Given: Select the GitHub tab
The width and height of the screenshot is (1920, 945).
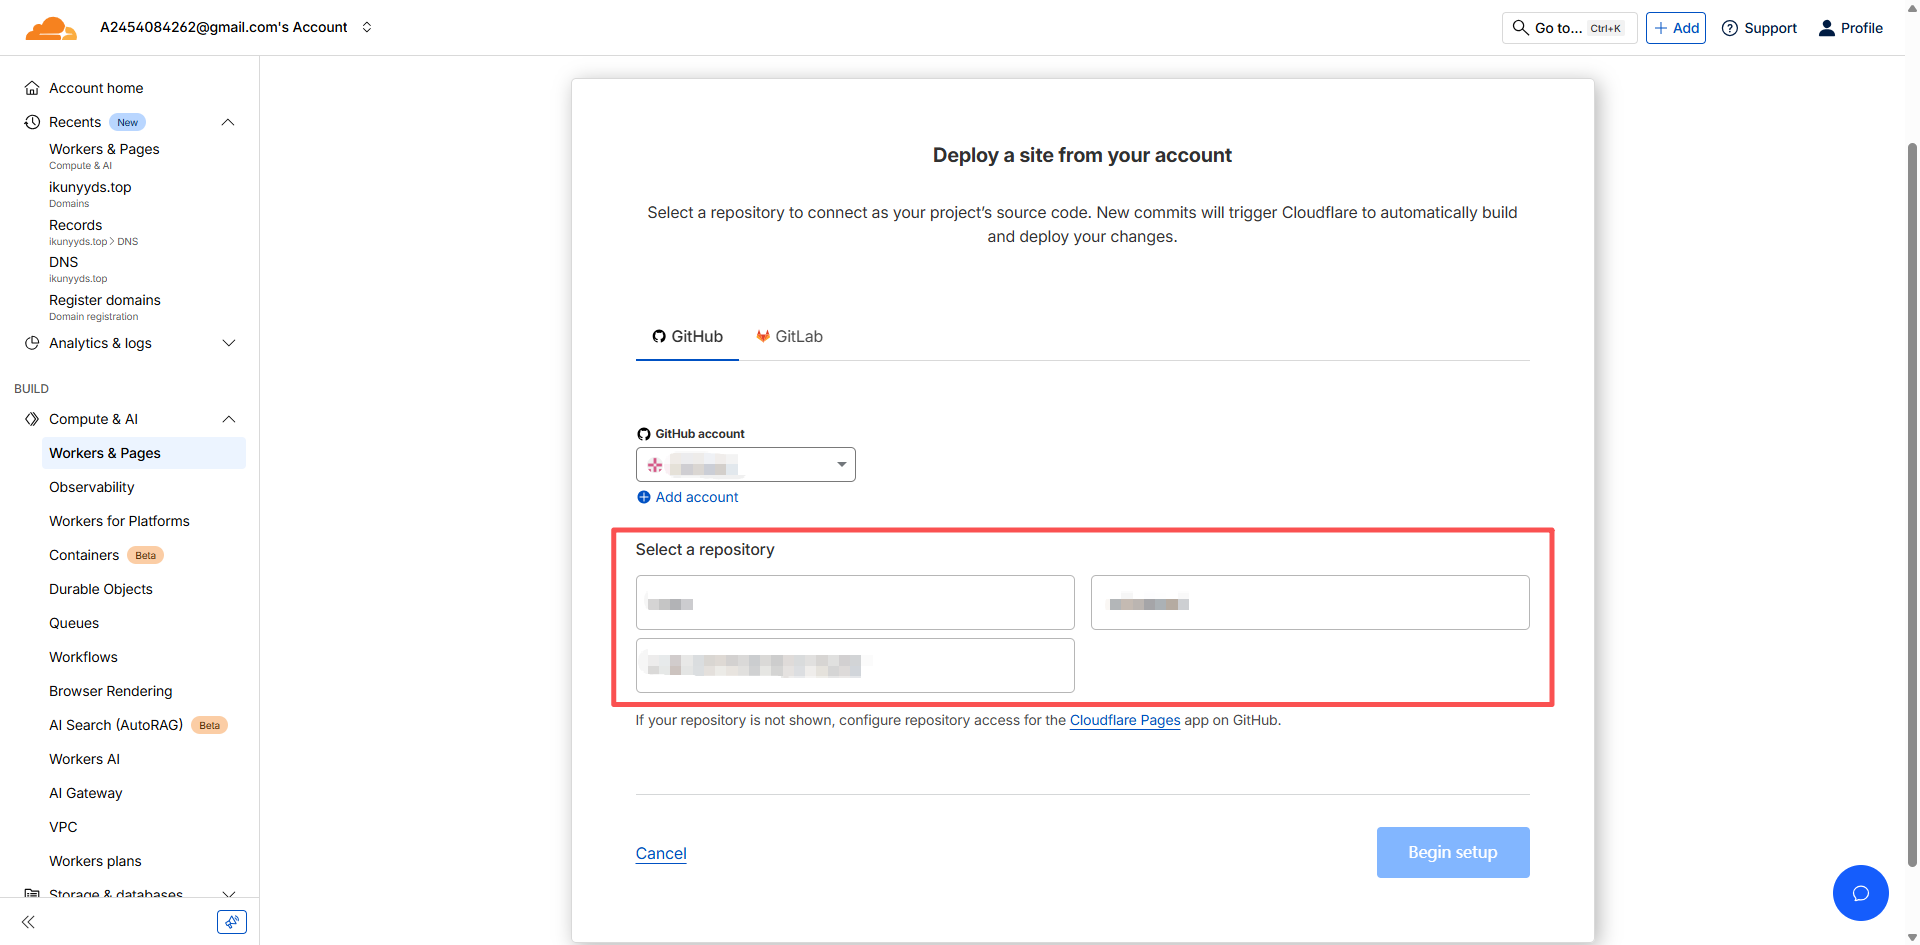Looking at the screenshot, I should pos(687,337).
